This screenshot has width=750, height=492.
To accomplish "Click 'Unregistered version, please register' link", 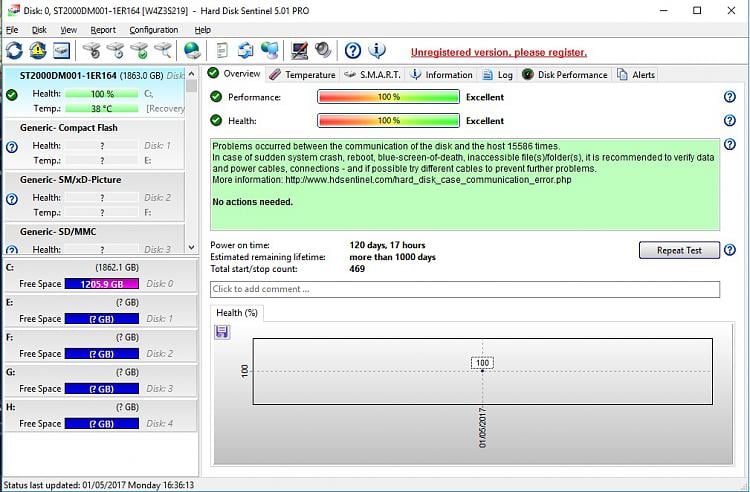I will (498, 52).
